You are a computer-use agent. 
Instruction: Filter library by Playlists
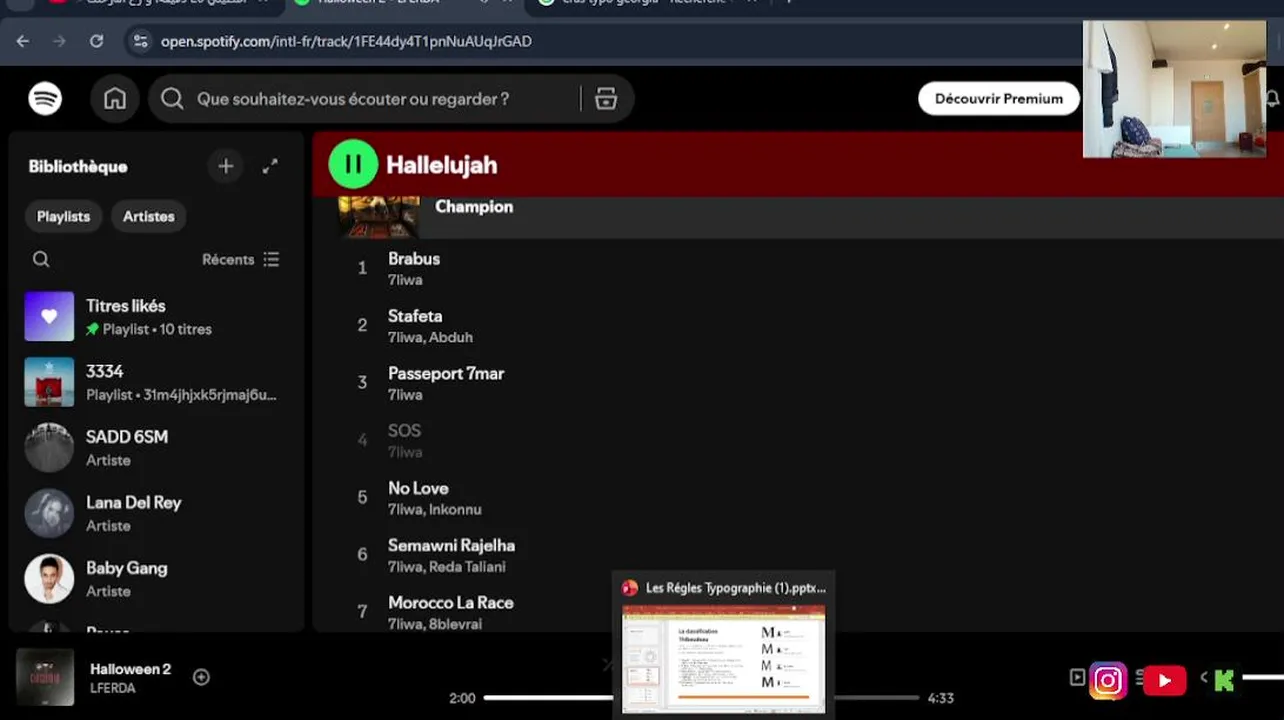point(63,216)
